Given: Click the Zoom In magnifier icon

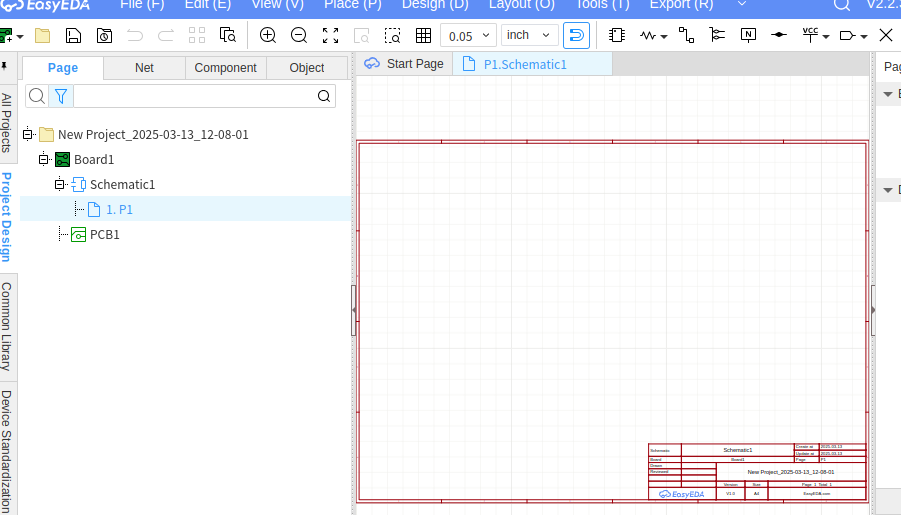Looking at the screenshot, I should 268,36.
